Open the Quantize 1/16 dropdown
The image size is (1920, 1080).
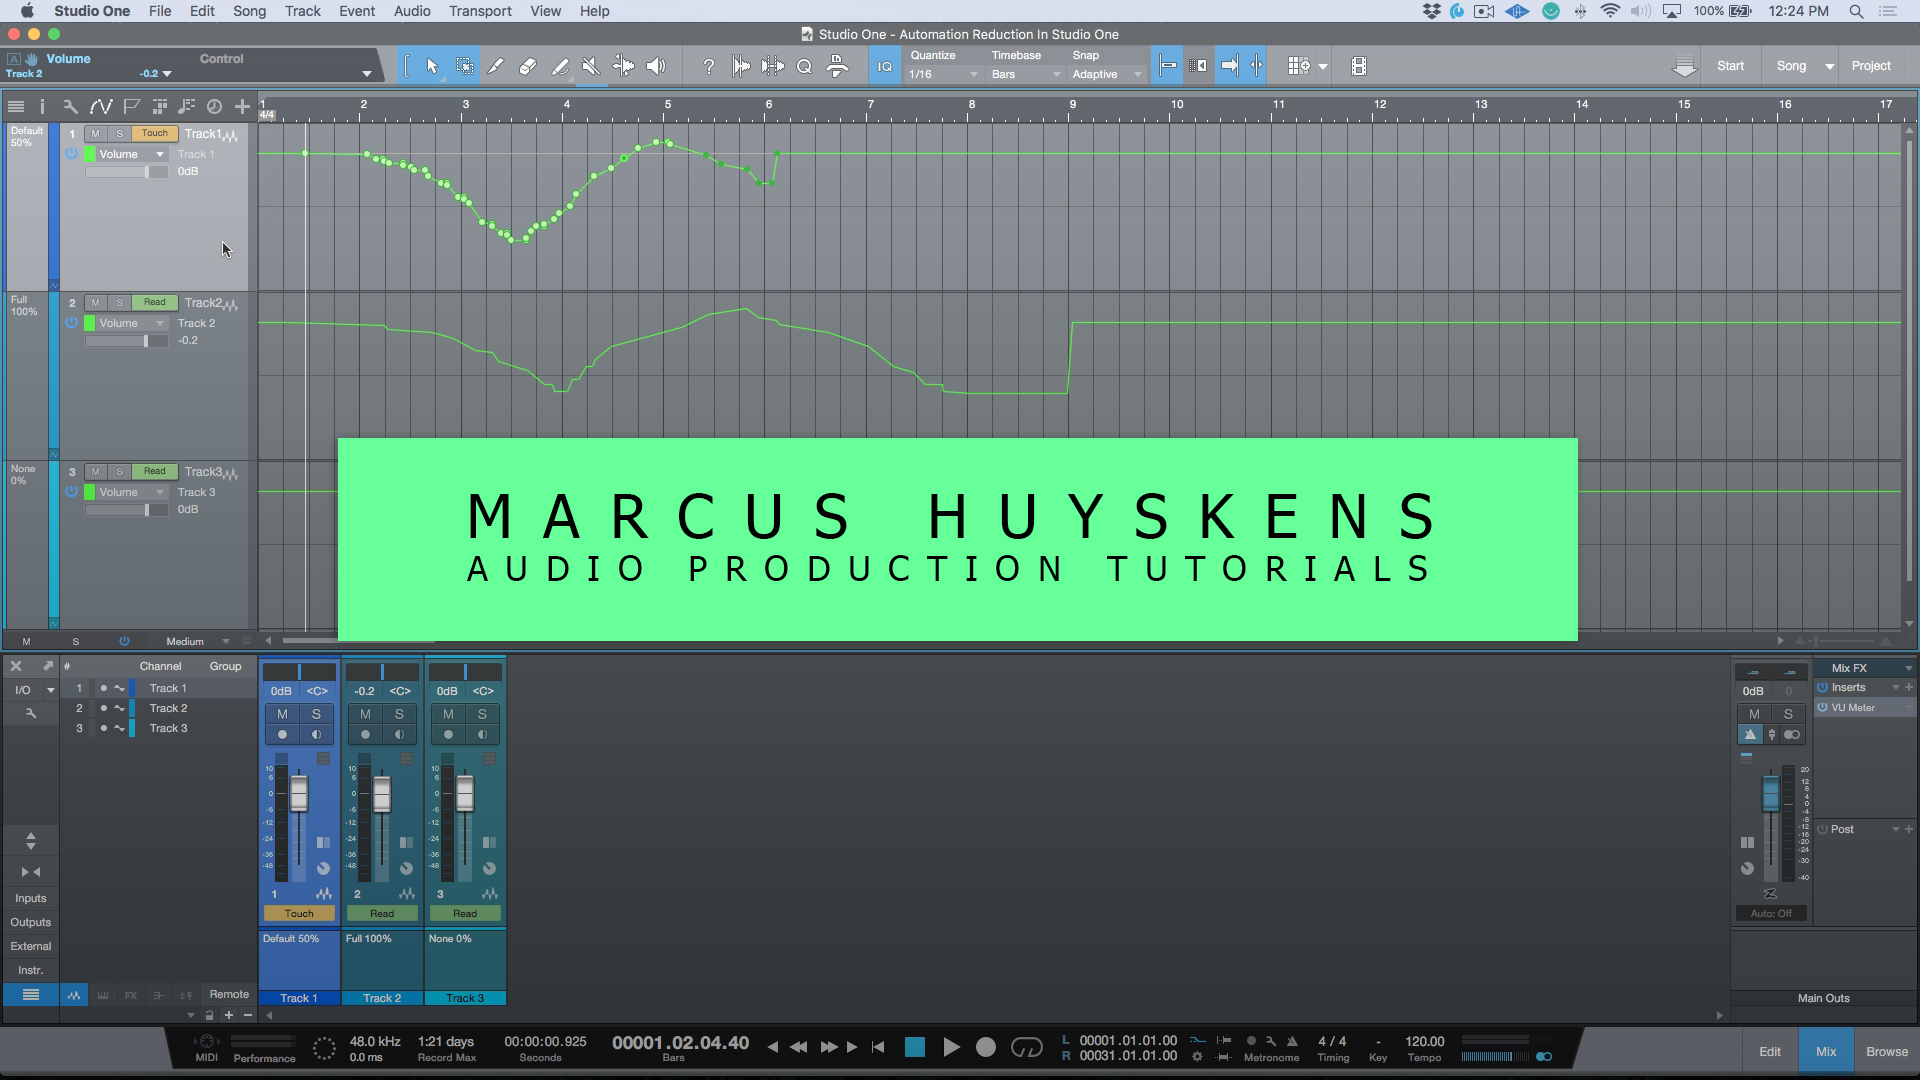coord(943,75)
